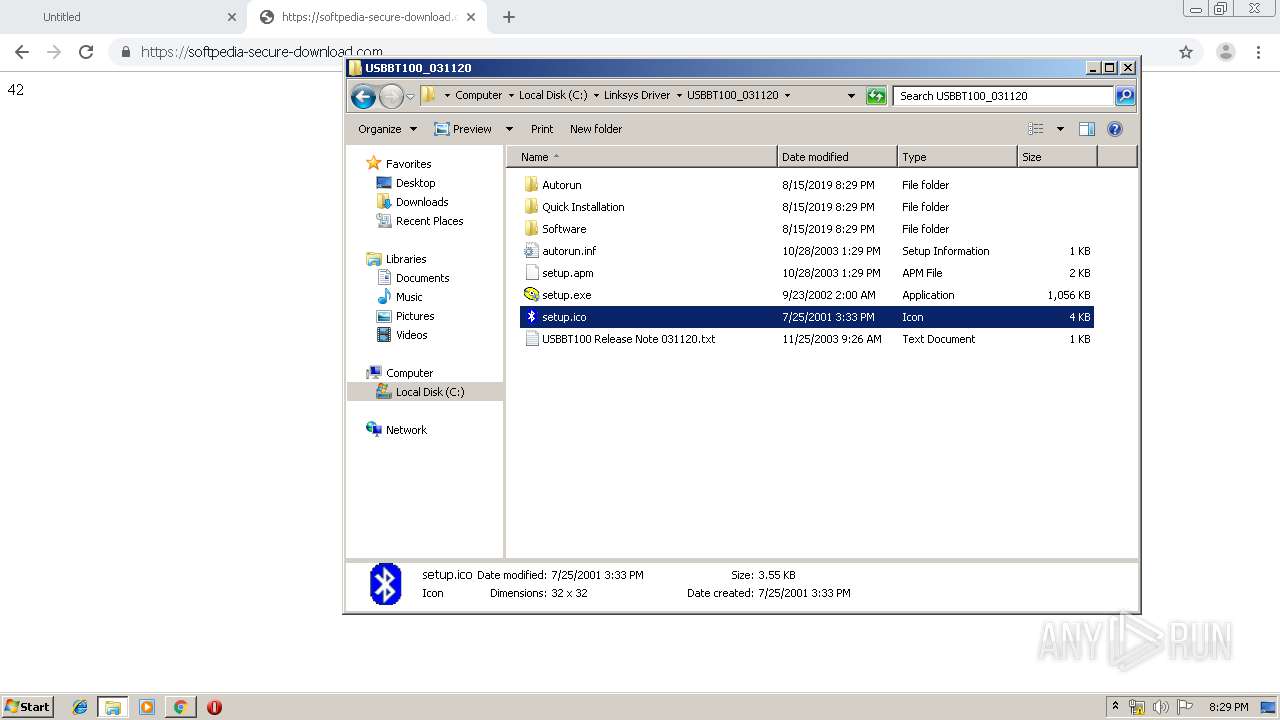
Task: Sort by the Size column header
Action: (x=1057, y=157)
